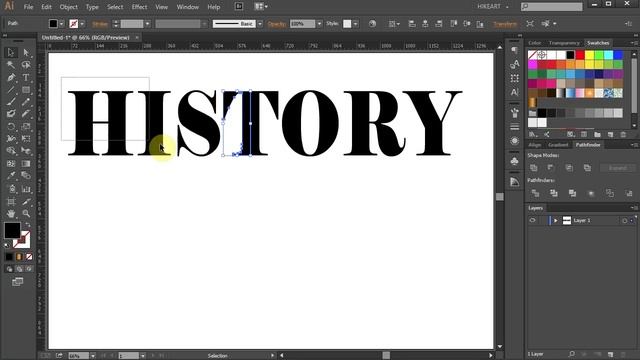
Task: Click the Minus Back pathfinder icon
Action: [x=629, y=193]
